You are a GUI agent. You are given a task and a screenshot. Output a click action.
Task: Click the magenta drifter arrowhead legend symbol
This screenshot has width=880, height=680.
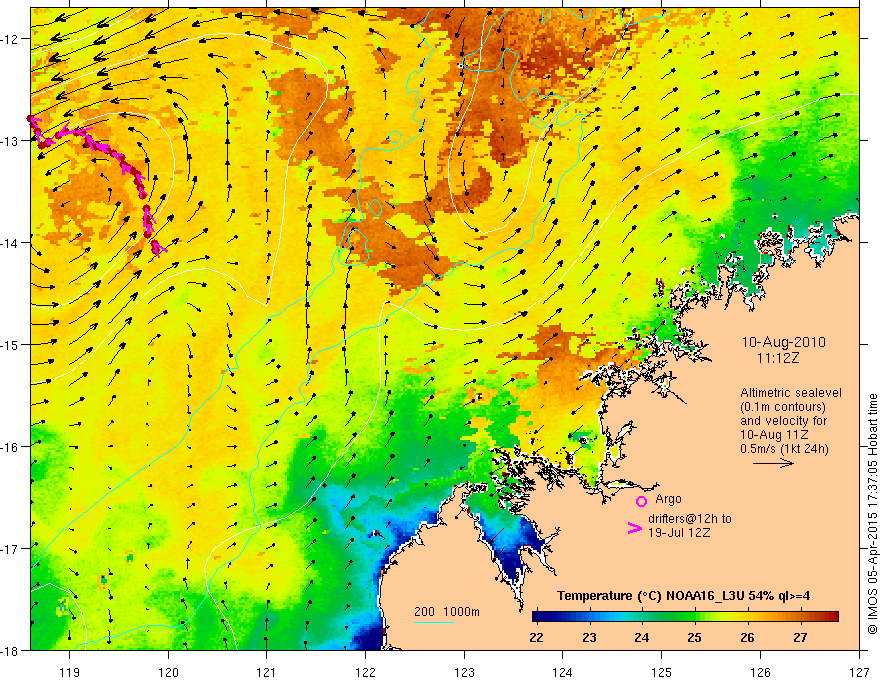pyautogui.click(x=635, y=528)
